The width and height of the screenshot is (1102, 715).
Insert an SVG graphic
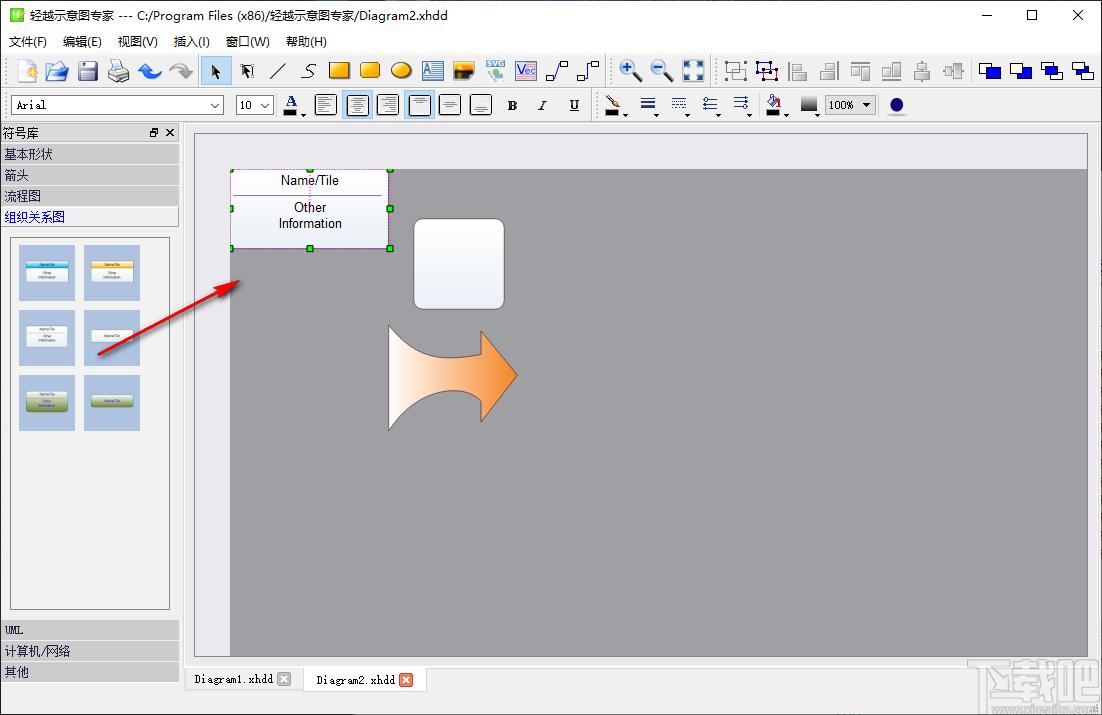point(495,71)
